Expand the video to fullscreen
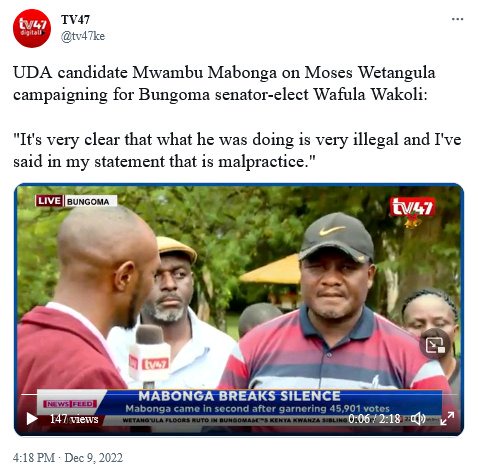The width and height of the screenshot is (478, 471). 447,418
